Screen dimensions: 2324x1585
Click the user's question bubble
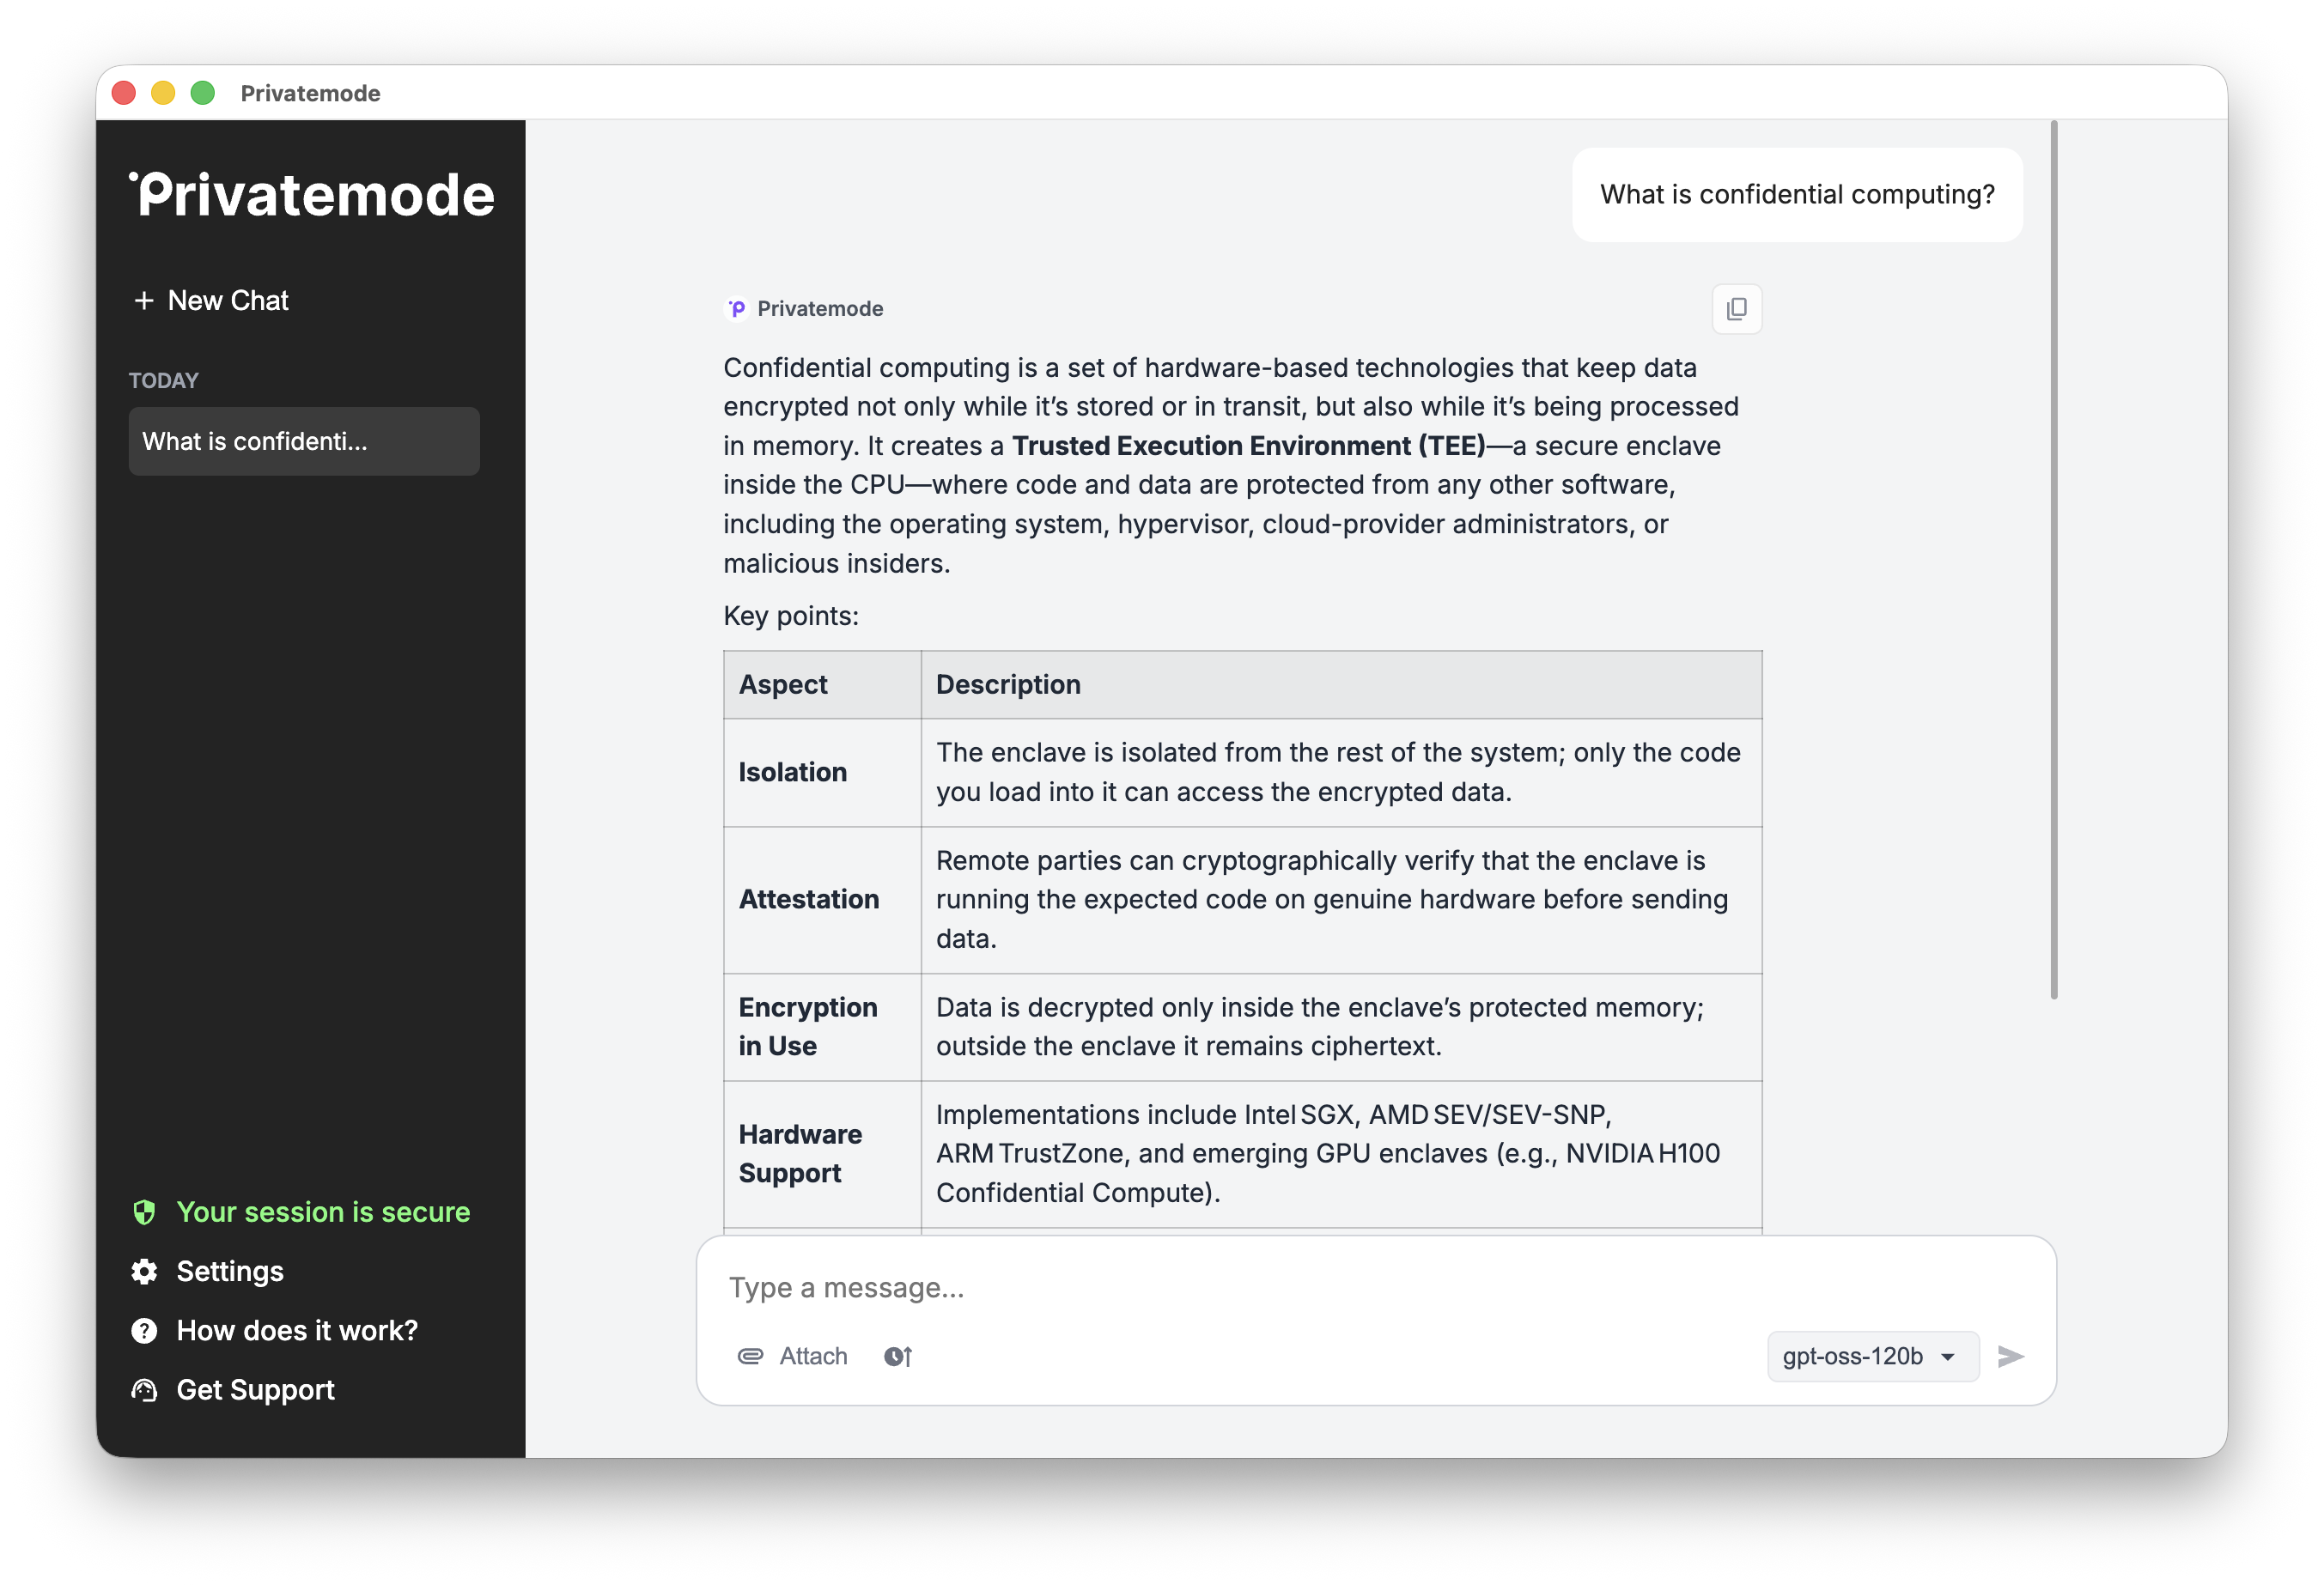pyautogui.click(x=1796, y=194)
